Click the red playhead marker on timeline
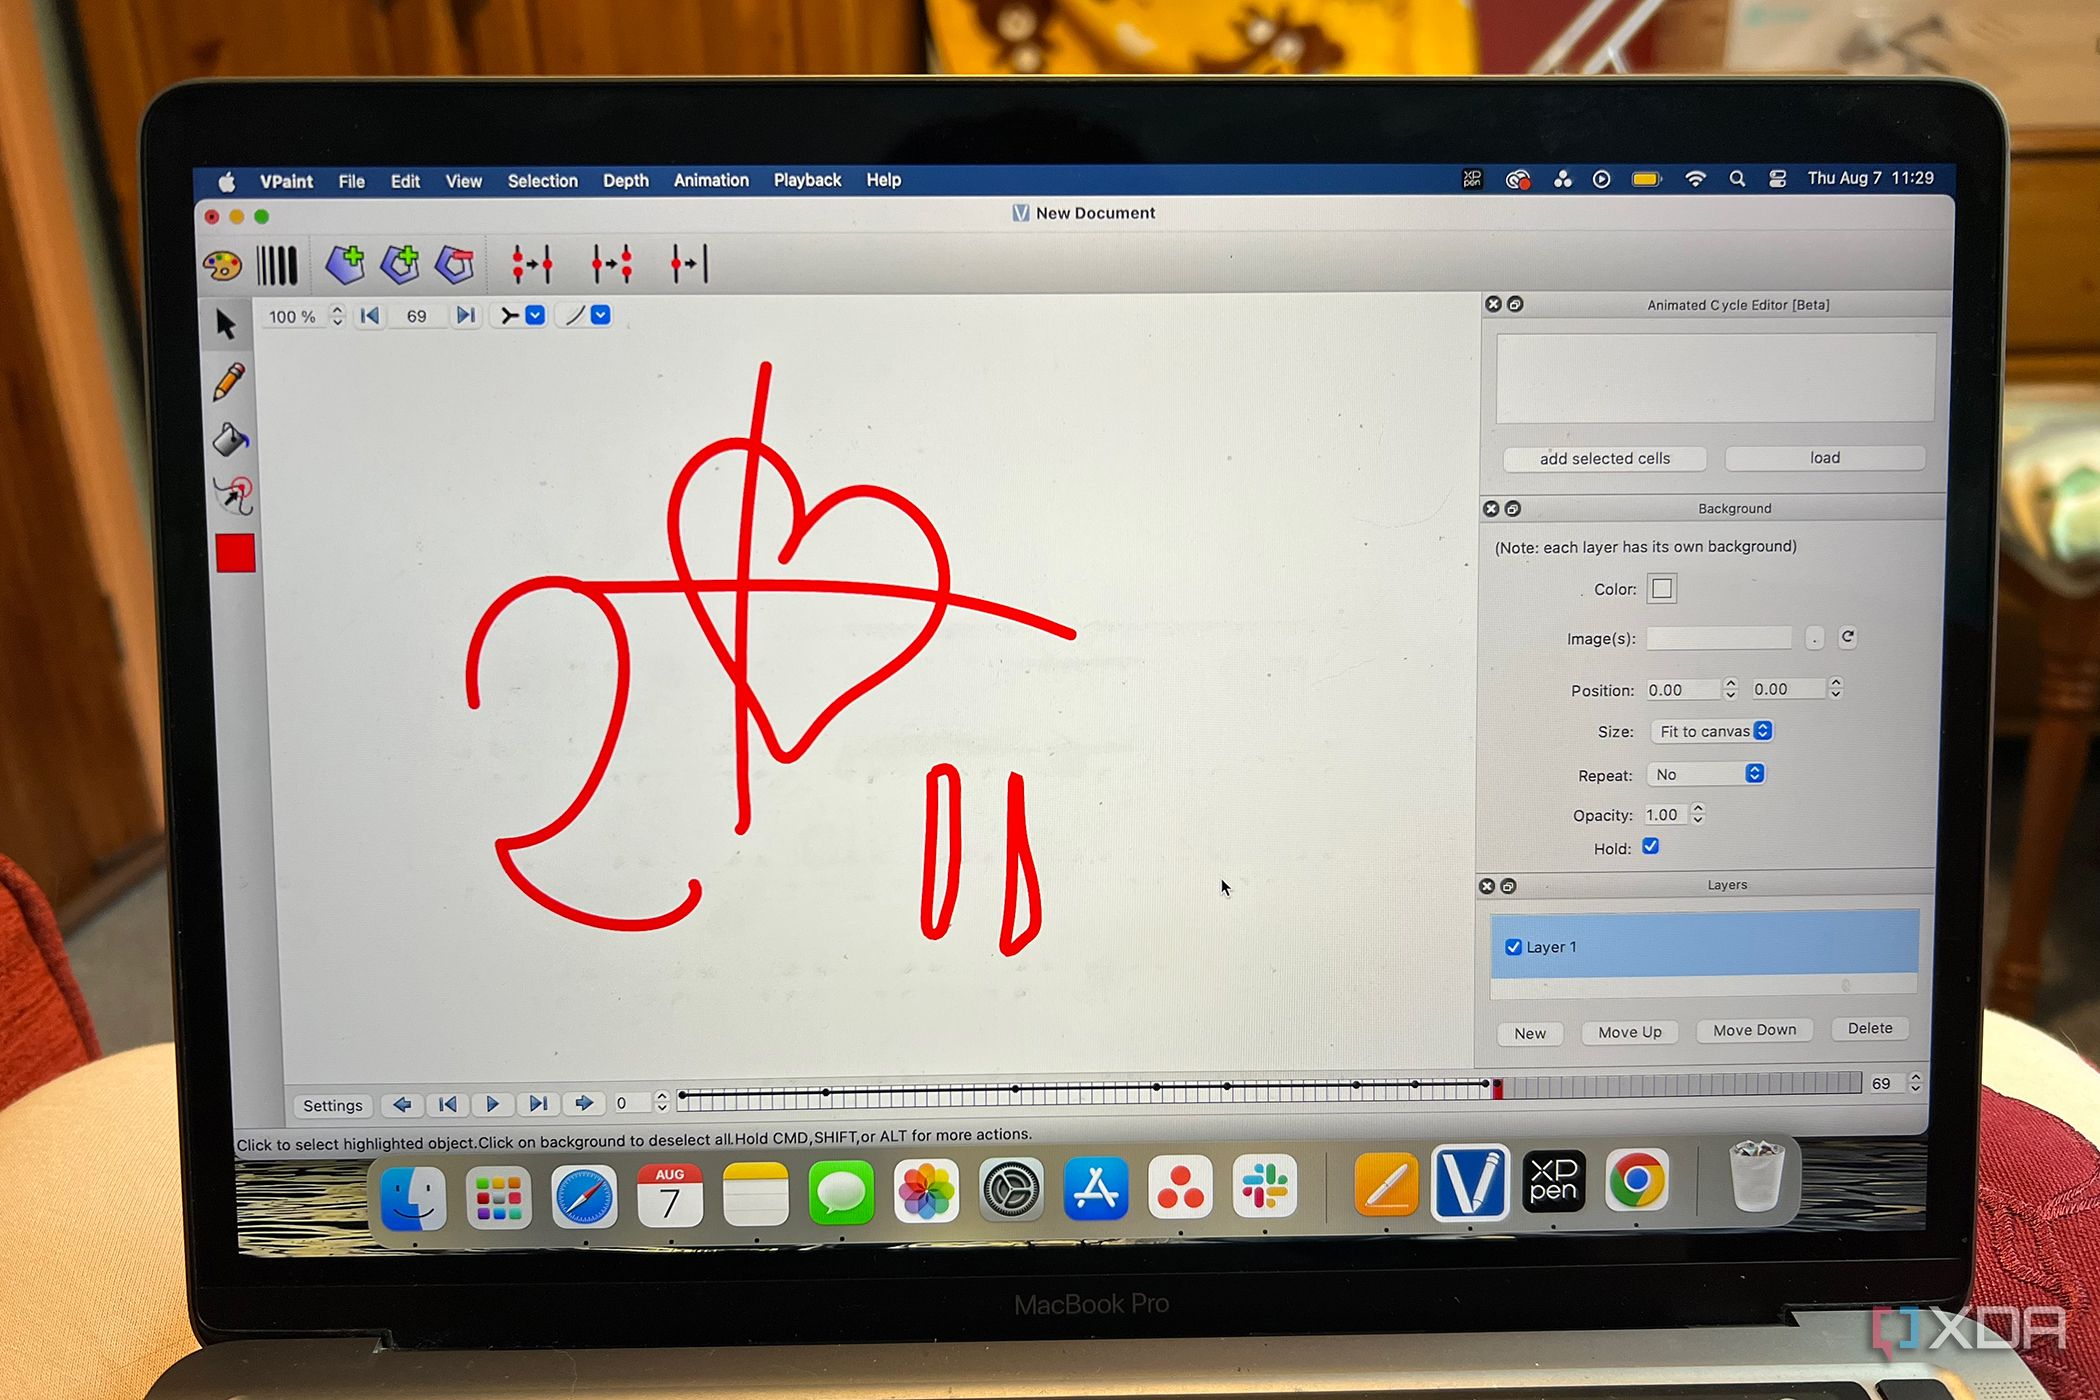Viewport: 2100px width, 1400px height. tap(1497, 1089)
